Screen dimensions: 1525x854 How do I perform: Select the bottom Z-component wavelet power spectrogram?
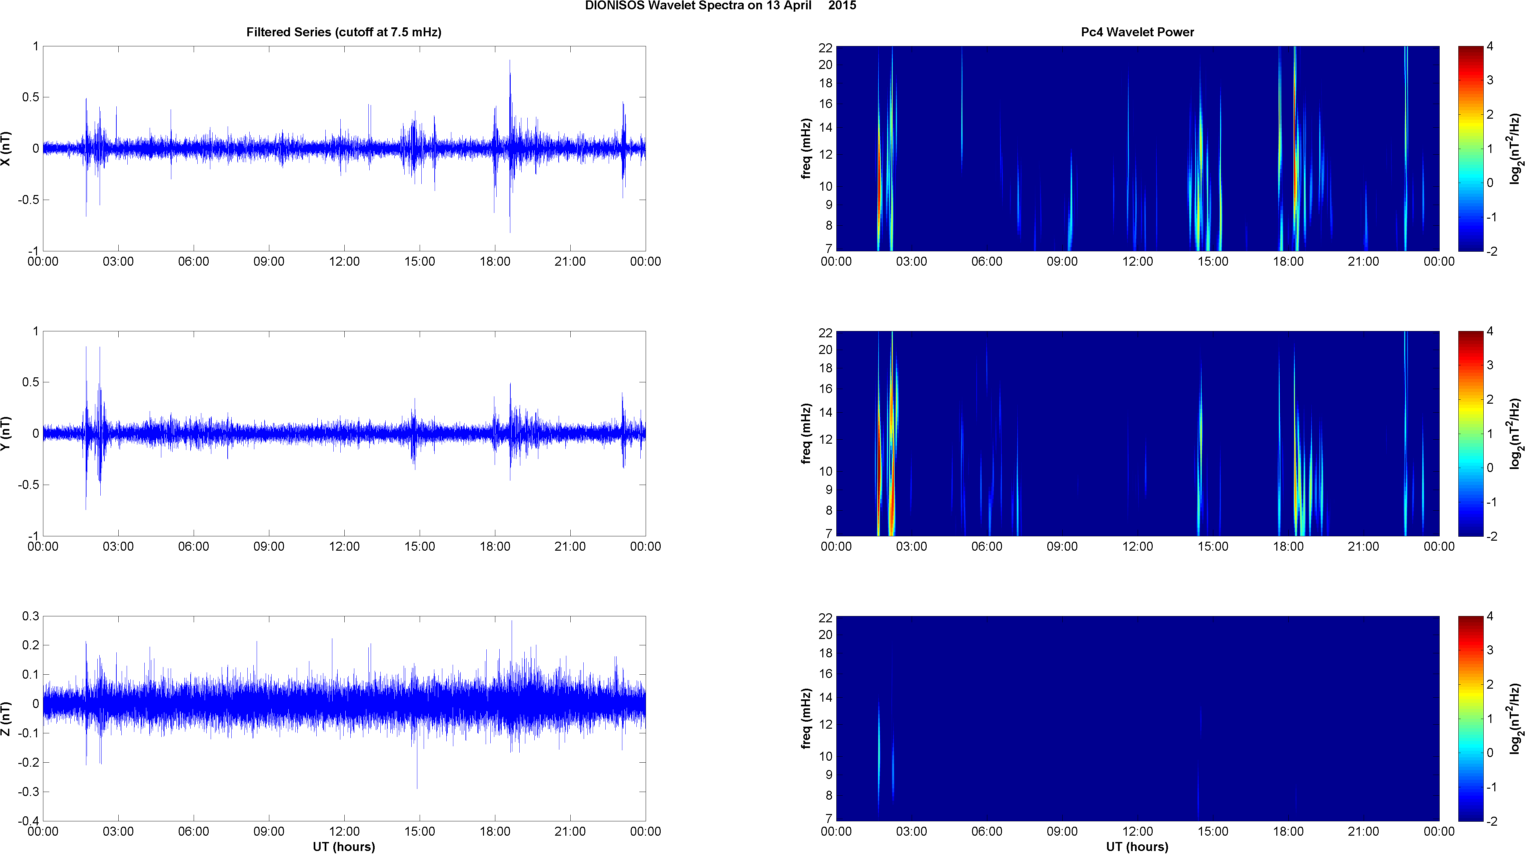(1137, 718)
